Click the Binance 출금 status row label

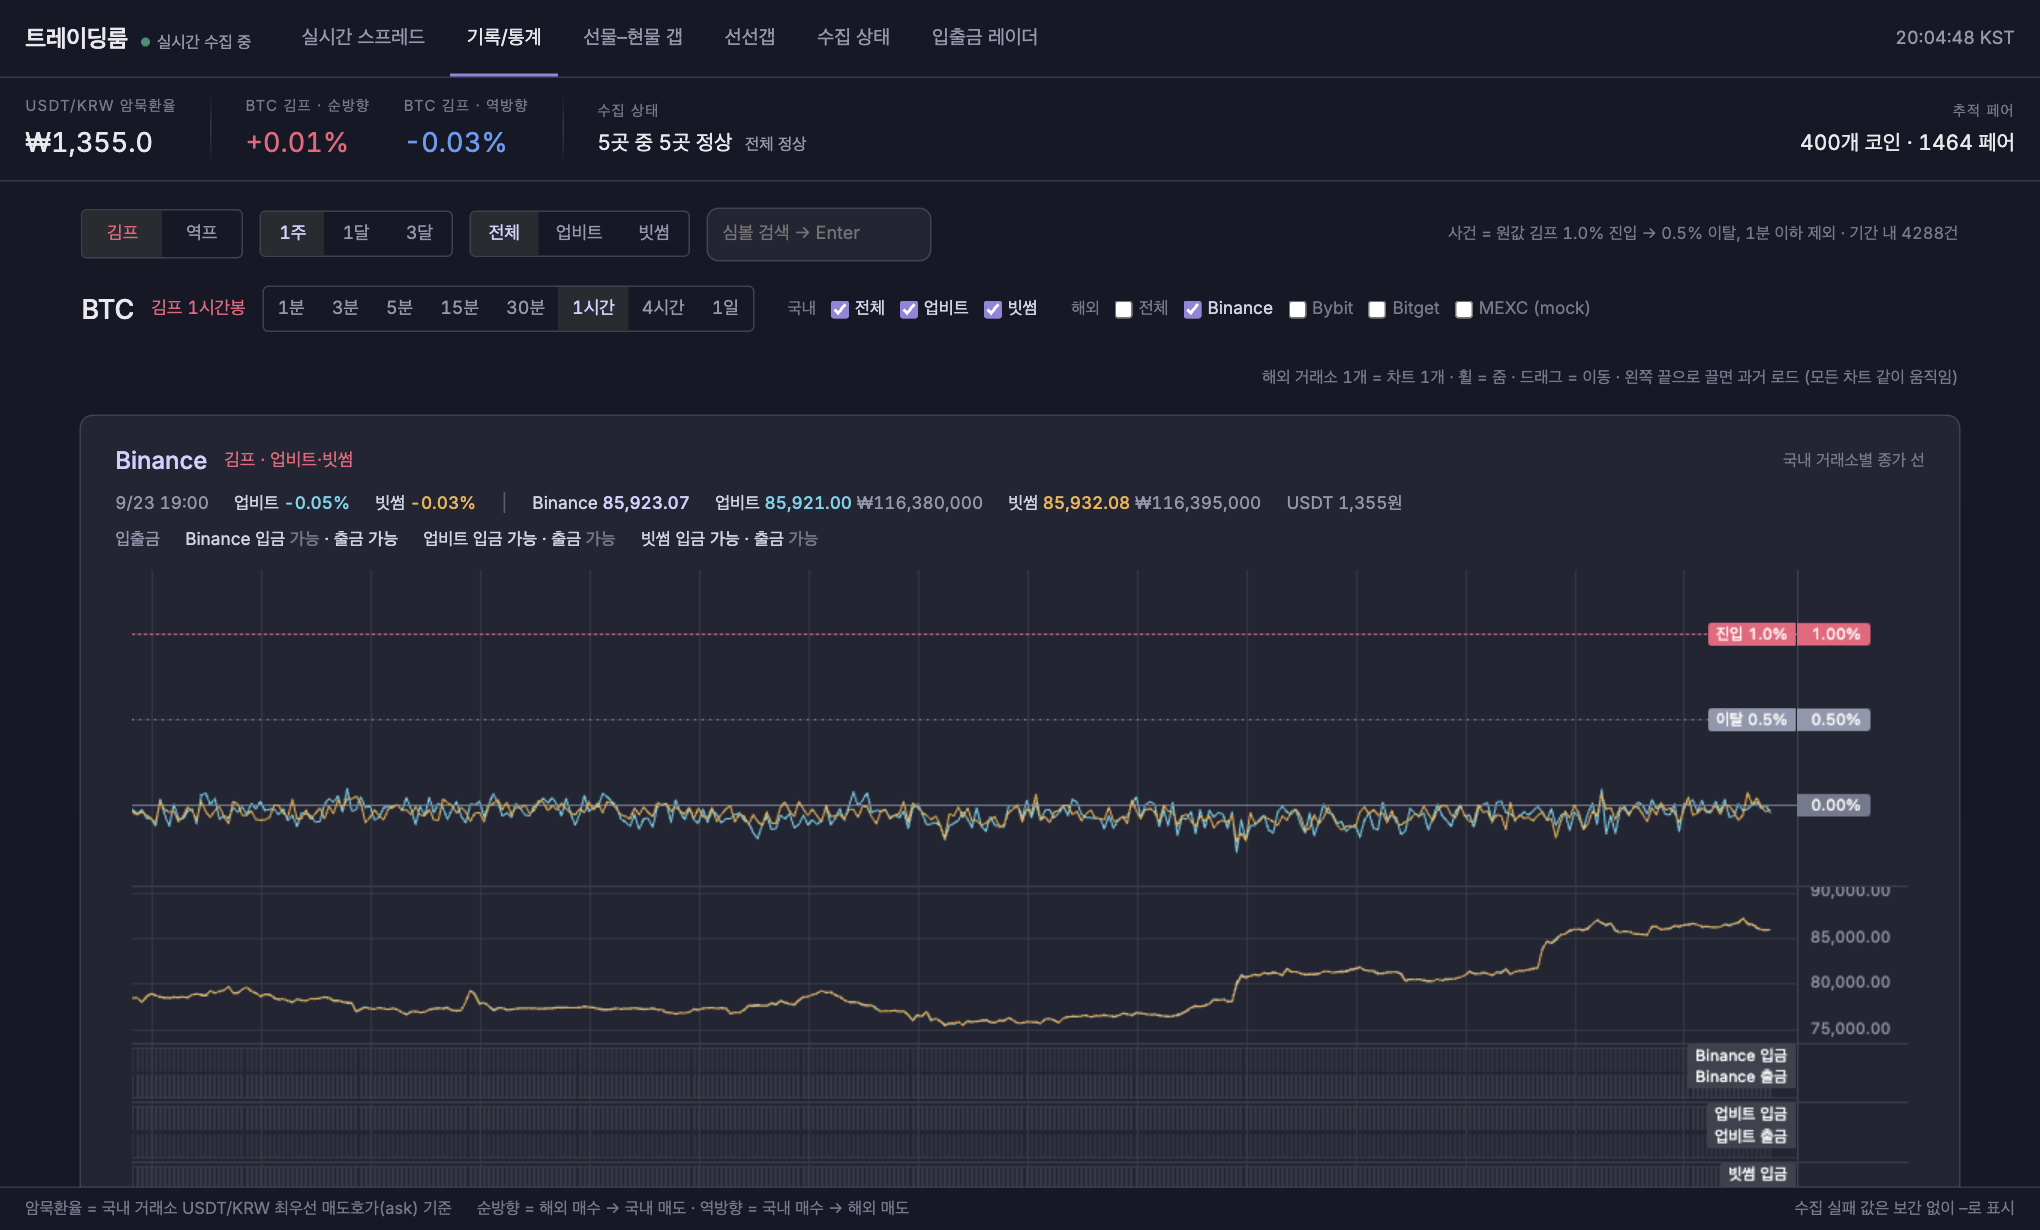pos(1740,1077)
